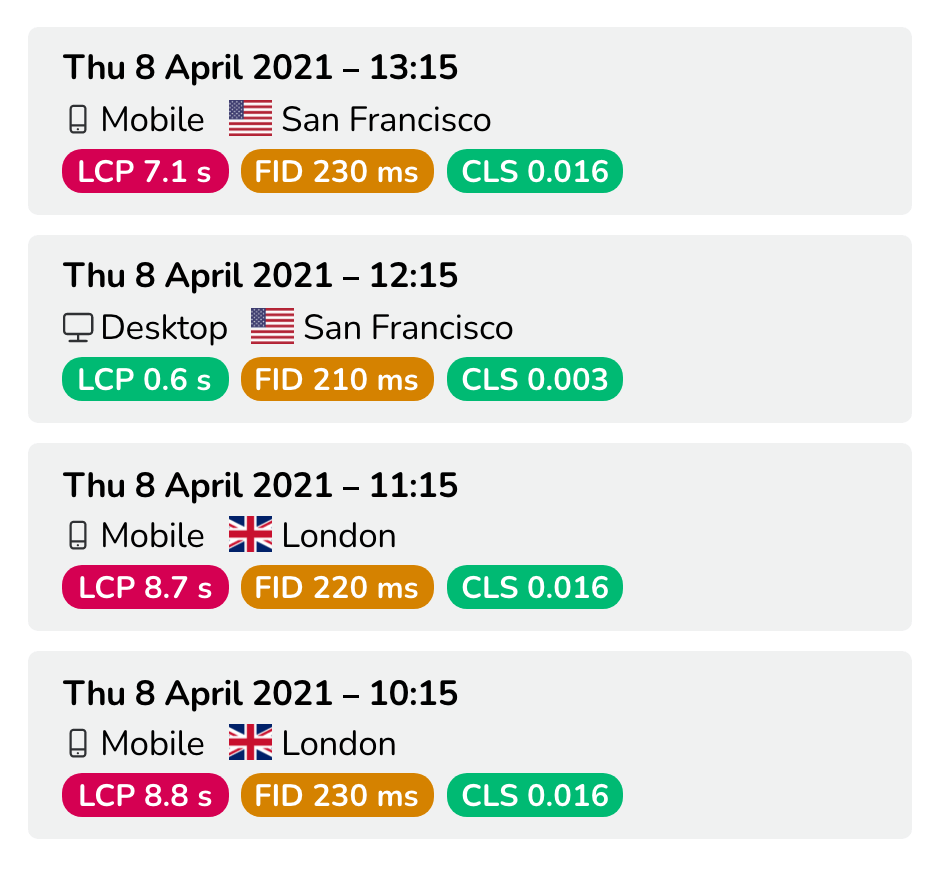Open the Thu 8 April 2021 – 11:15 result
Screen dimensions: 938x878
[470, 537]
